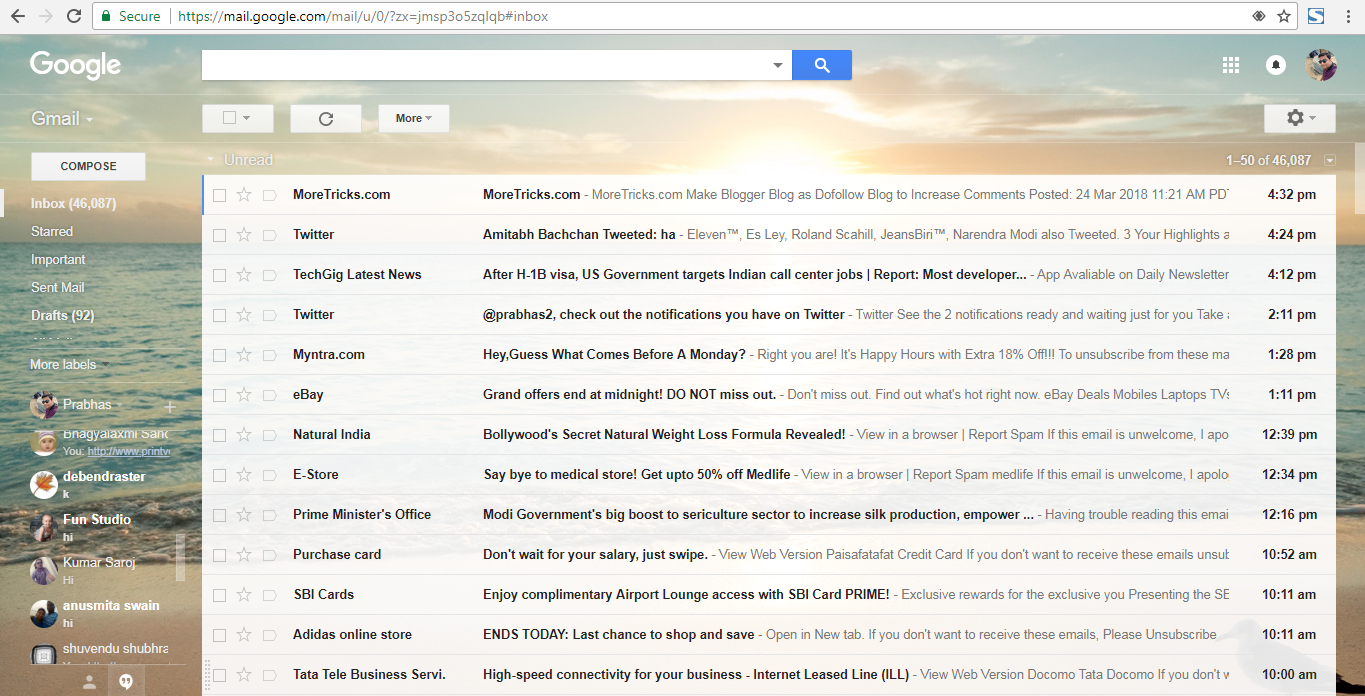
Task: Open Drafts (92) folder
Action: click(62, 315)
